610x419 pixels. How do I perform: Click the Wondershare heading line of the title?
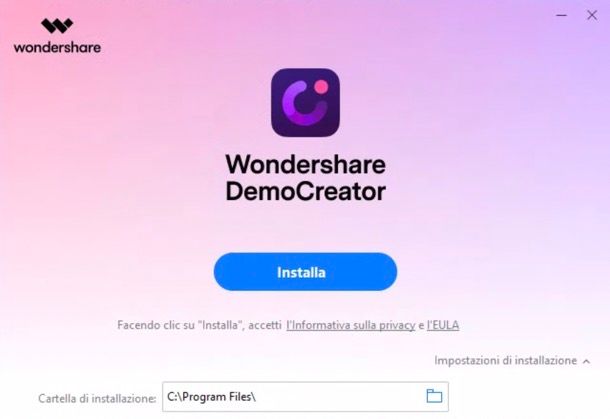tap(305, 165)
